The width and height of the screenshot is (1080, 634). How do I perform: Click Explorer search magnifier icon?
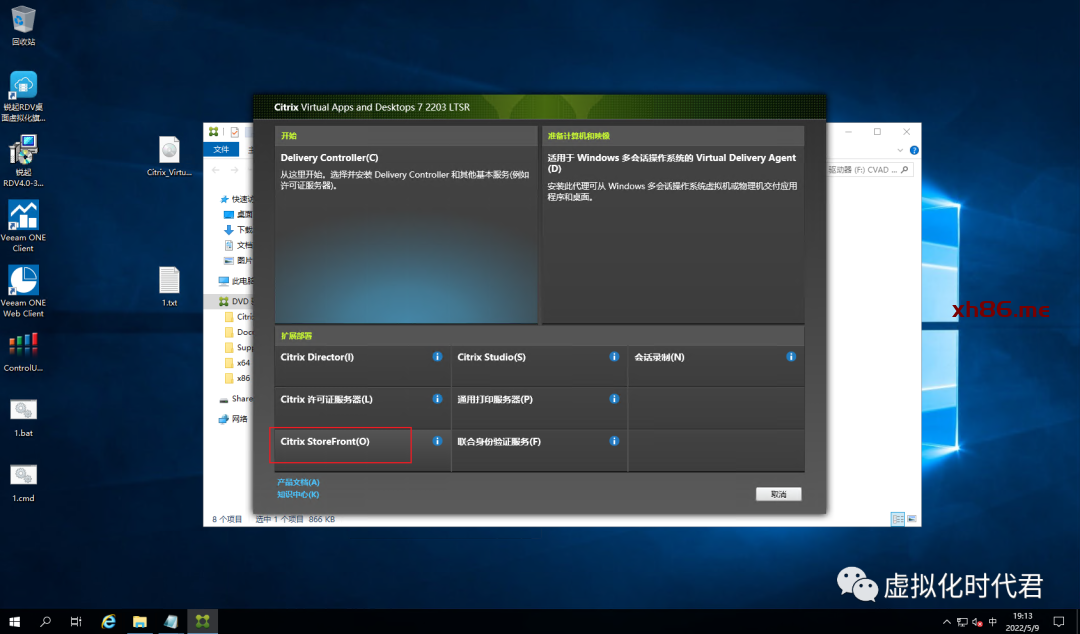(904, 170)
